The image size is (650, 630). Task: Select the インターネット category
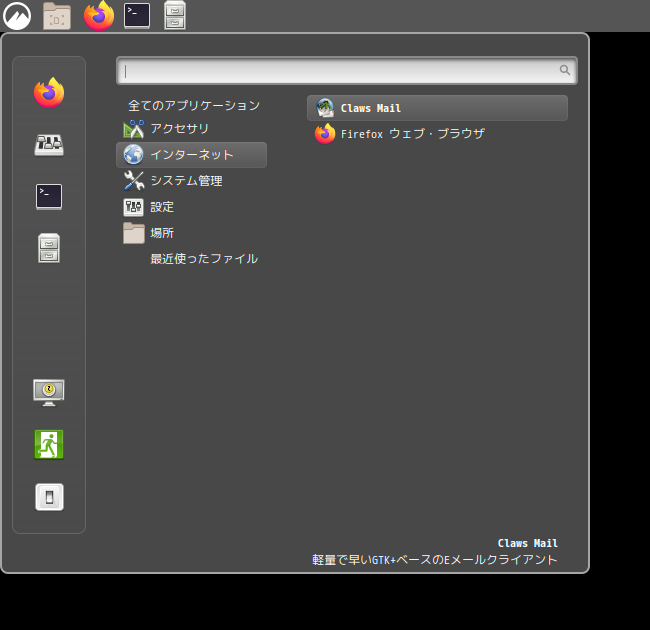tap(192, 155)
